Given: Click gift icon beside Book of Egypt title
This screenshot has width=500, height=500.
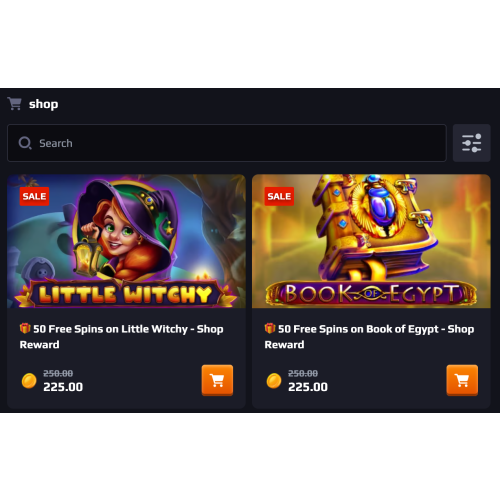Looking at the screenshot, I should pyautogui.click(x=270, y=328).
